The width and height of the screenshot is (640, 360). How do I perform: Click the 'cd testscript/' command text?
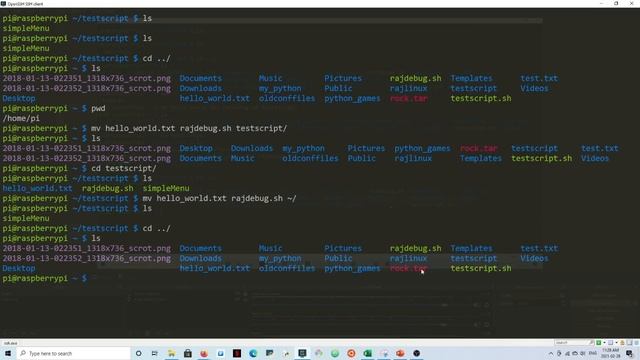tap(124, 169)
